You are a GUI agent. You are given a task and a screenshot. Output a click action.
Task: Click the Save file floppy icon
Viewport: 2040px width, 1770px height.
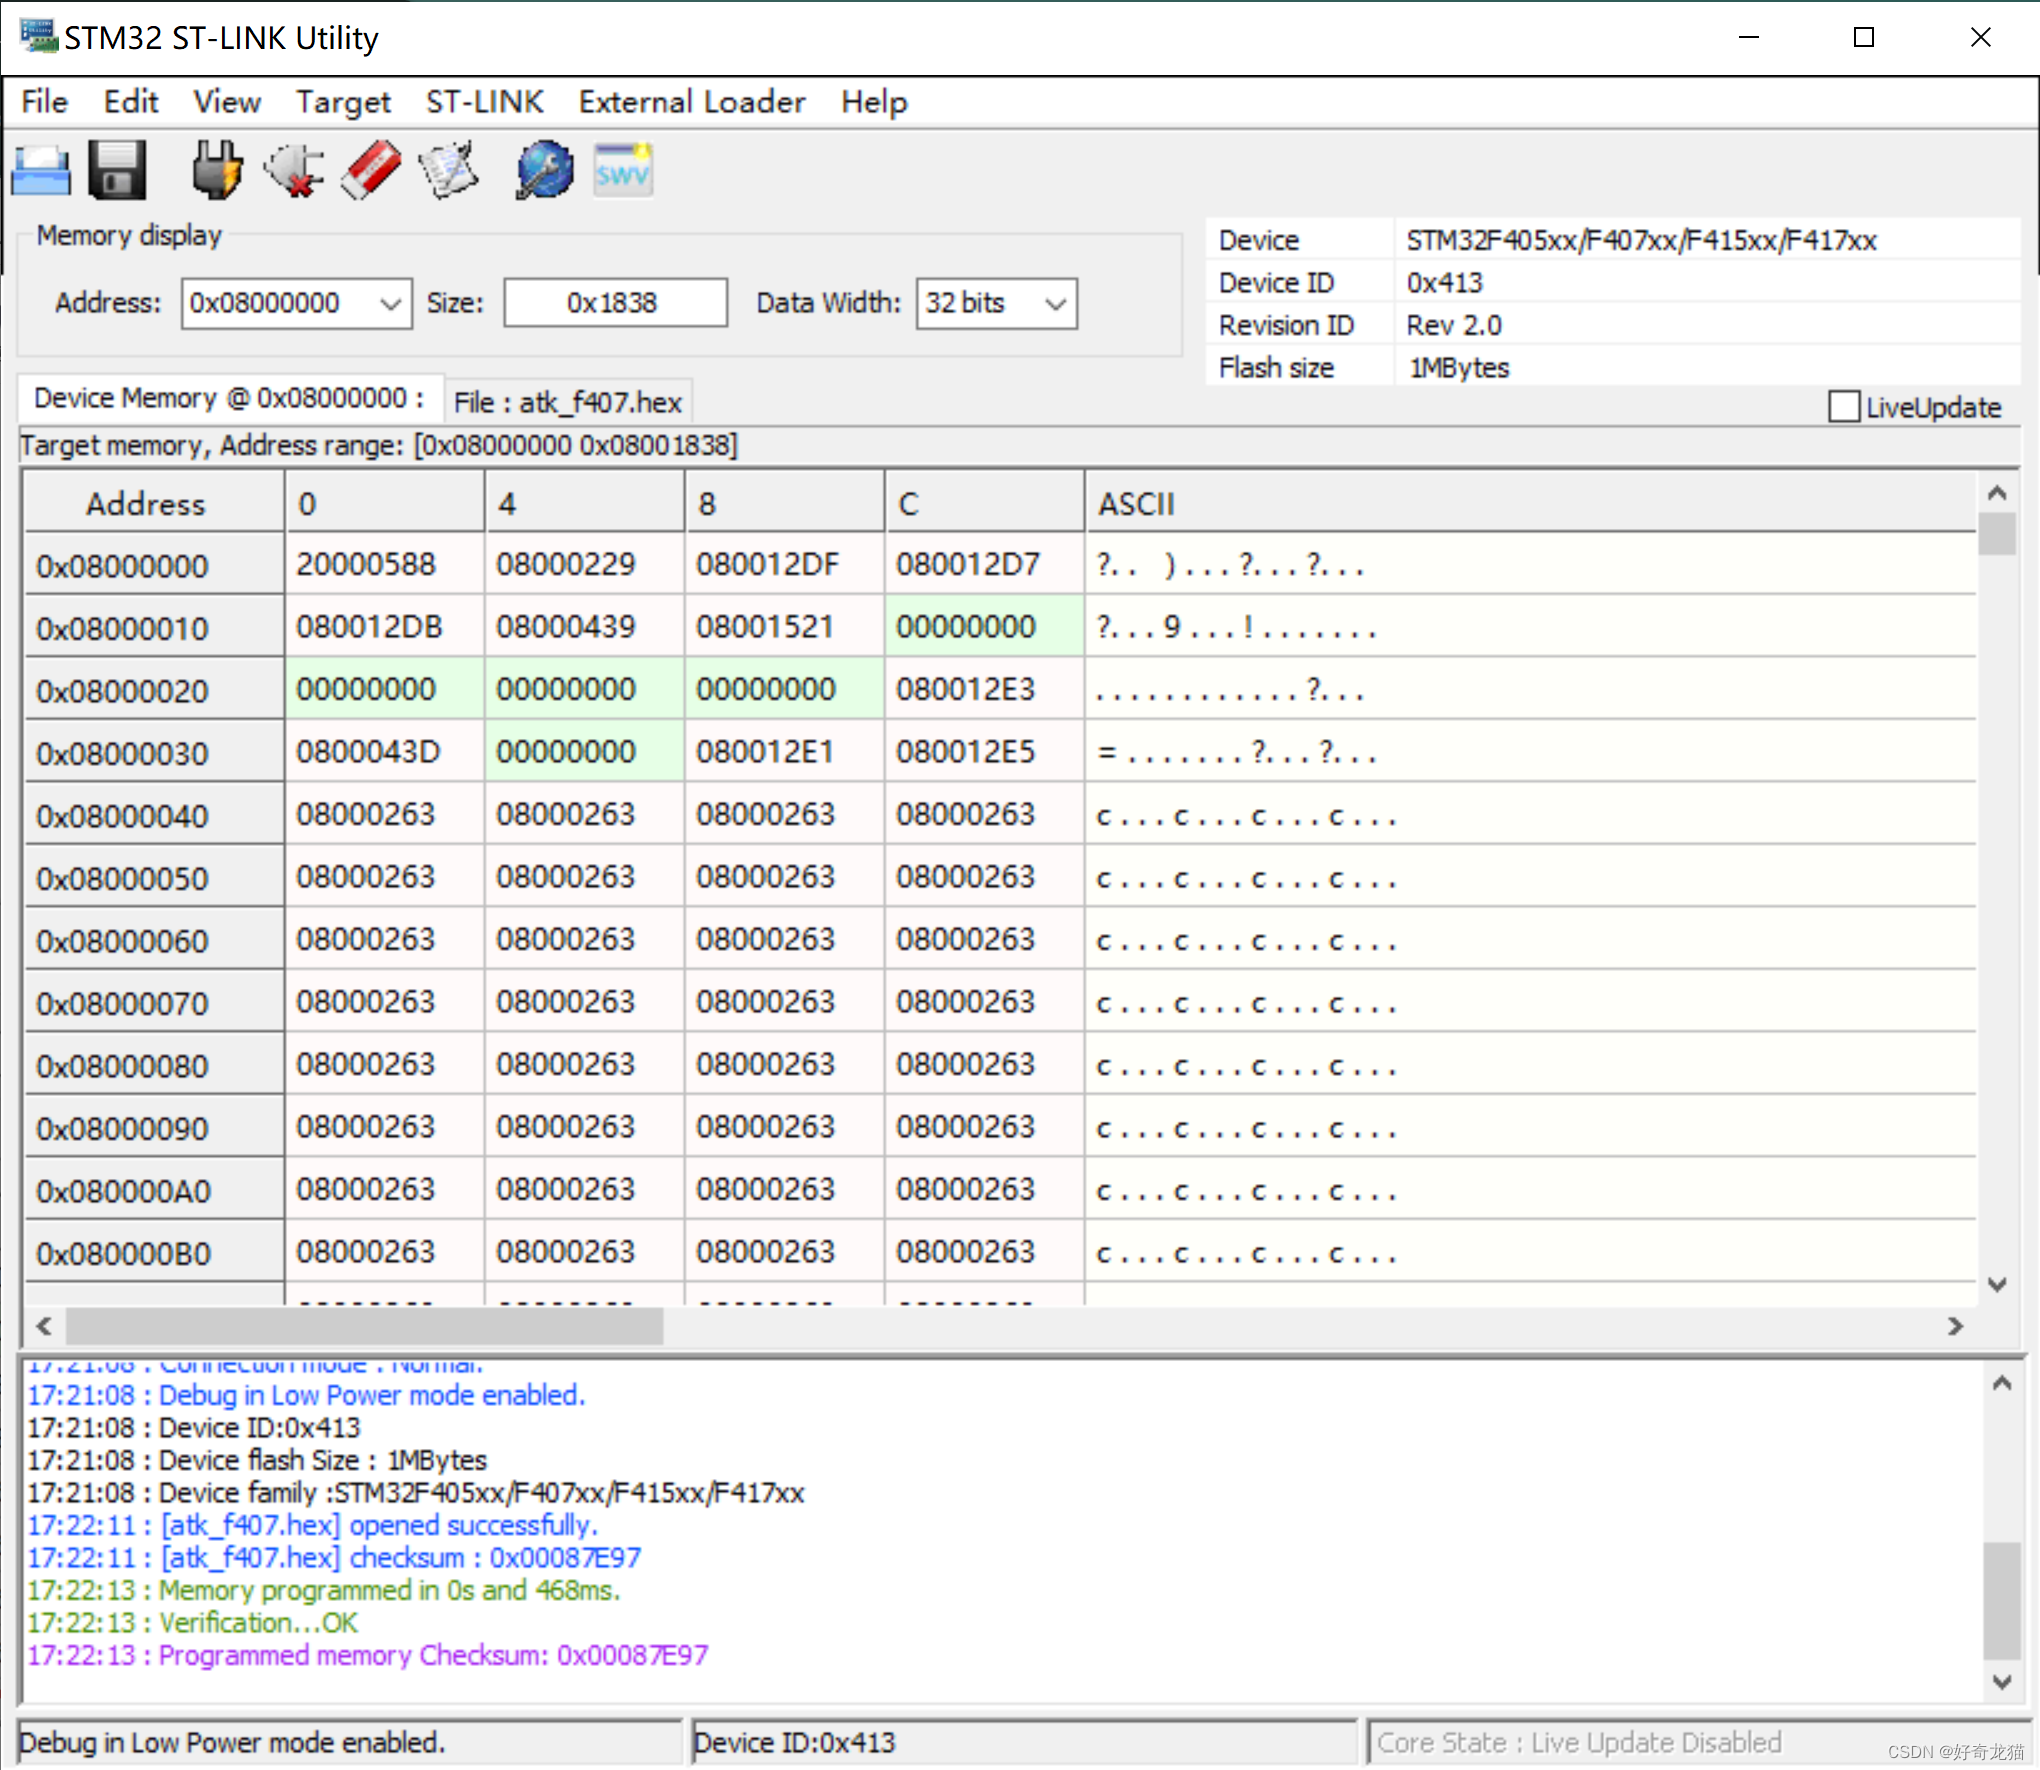(118, 171)
